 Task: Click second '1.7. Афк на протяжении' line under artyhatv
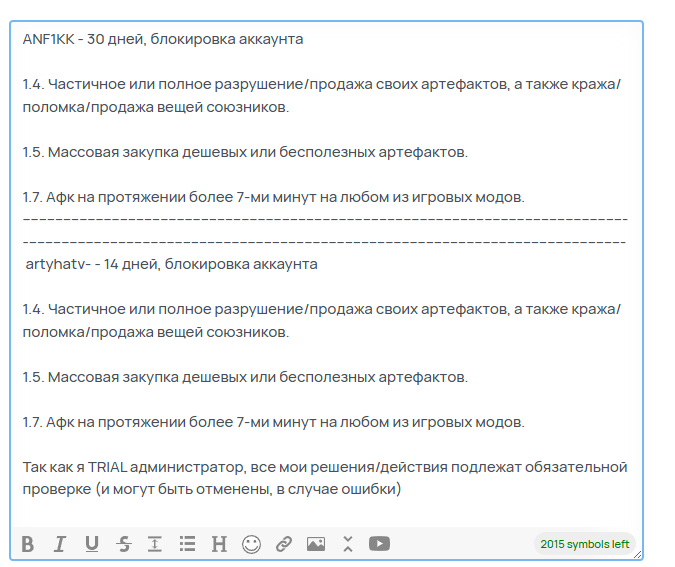(x=273, y=422)
